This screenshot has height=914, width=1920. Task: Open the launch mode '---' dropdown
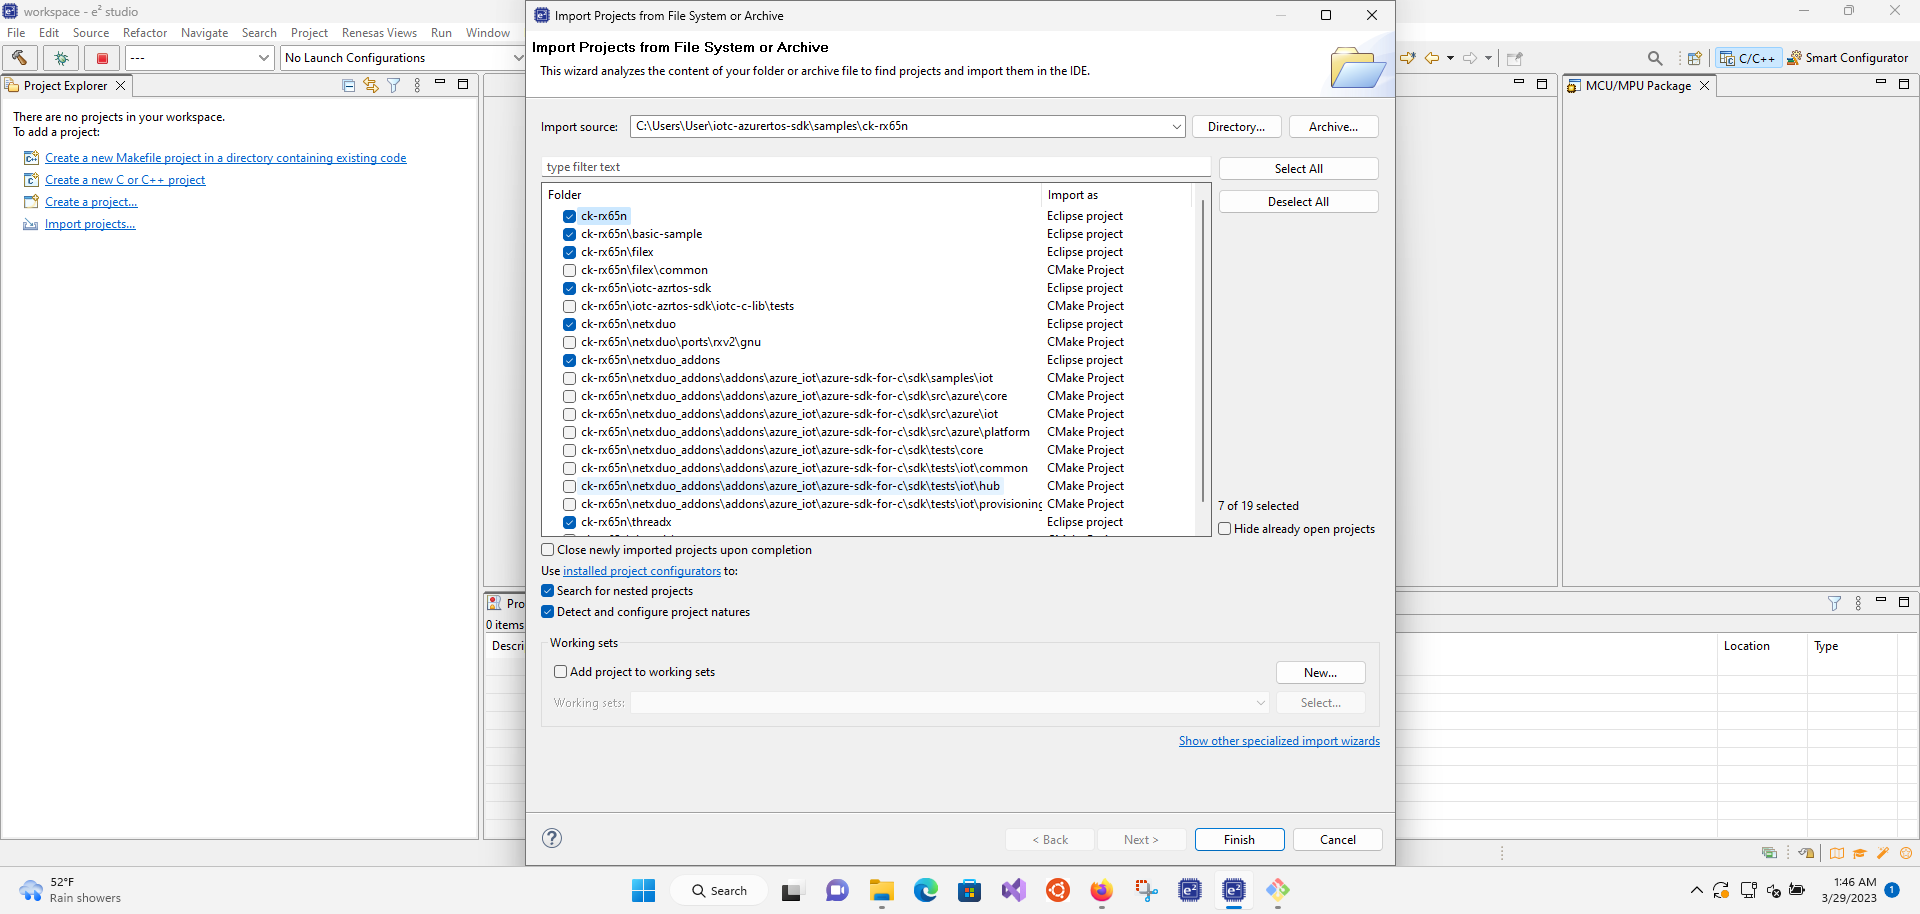click(x=264, y=58)
